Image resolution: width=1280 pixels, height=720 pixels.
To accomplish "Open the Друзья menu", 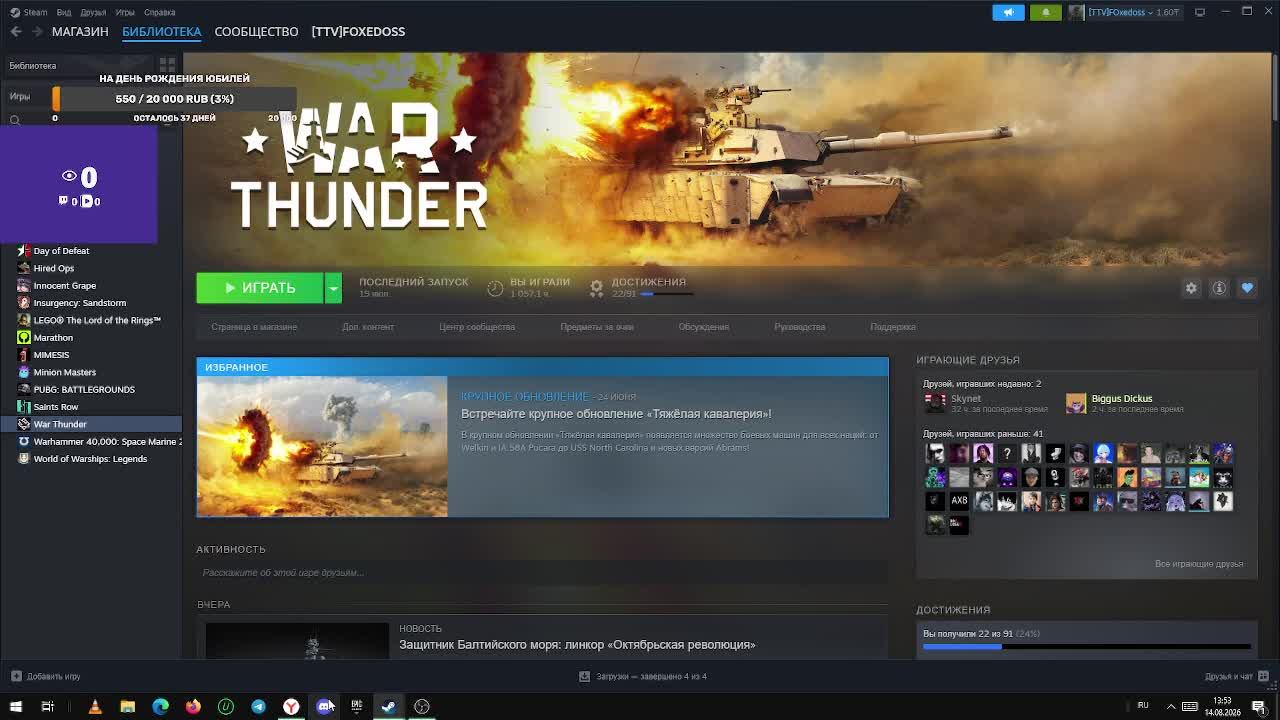I will pyautogui.click(x=93, y=12).
